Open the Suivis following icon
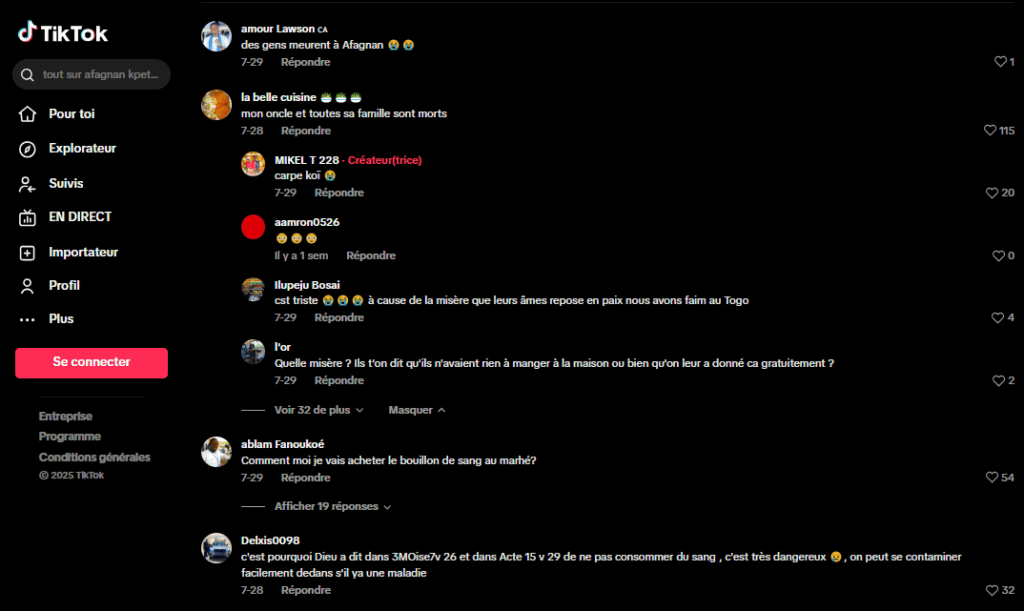The image size is (1024, 611). [27, 184]
